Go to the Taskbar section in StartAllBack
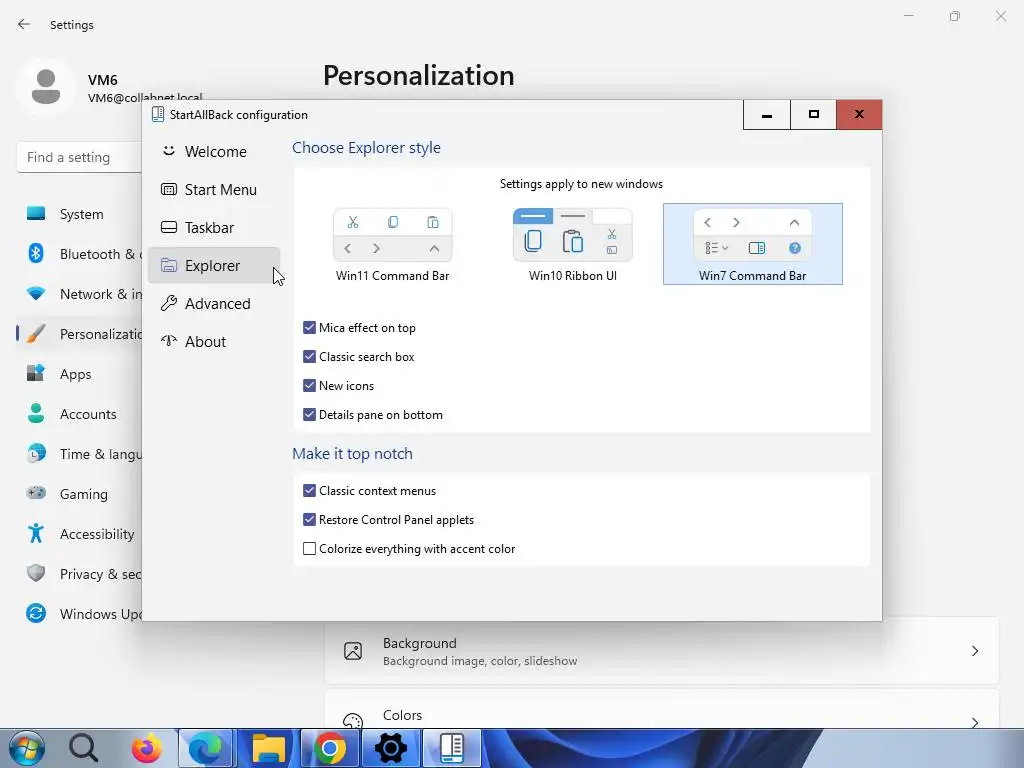Viewport: 1024px width, 768px height. [x=214, y=227]
